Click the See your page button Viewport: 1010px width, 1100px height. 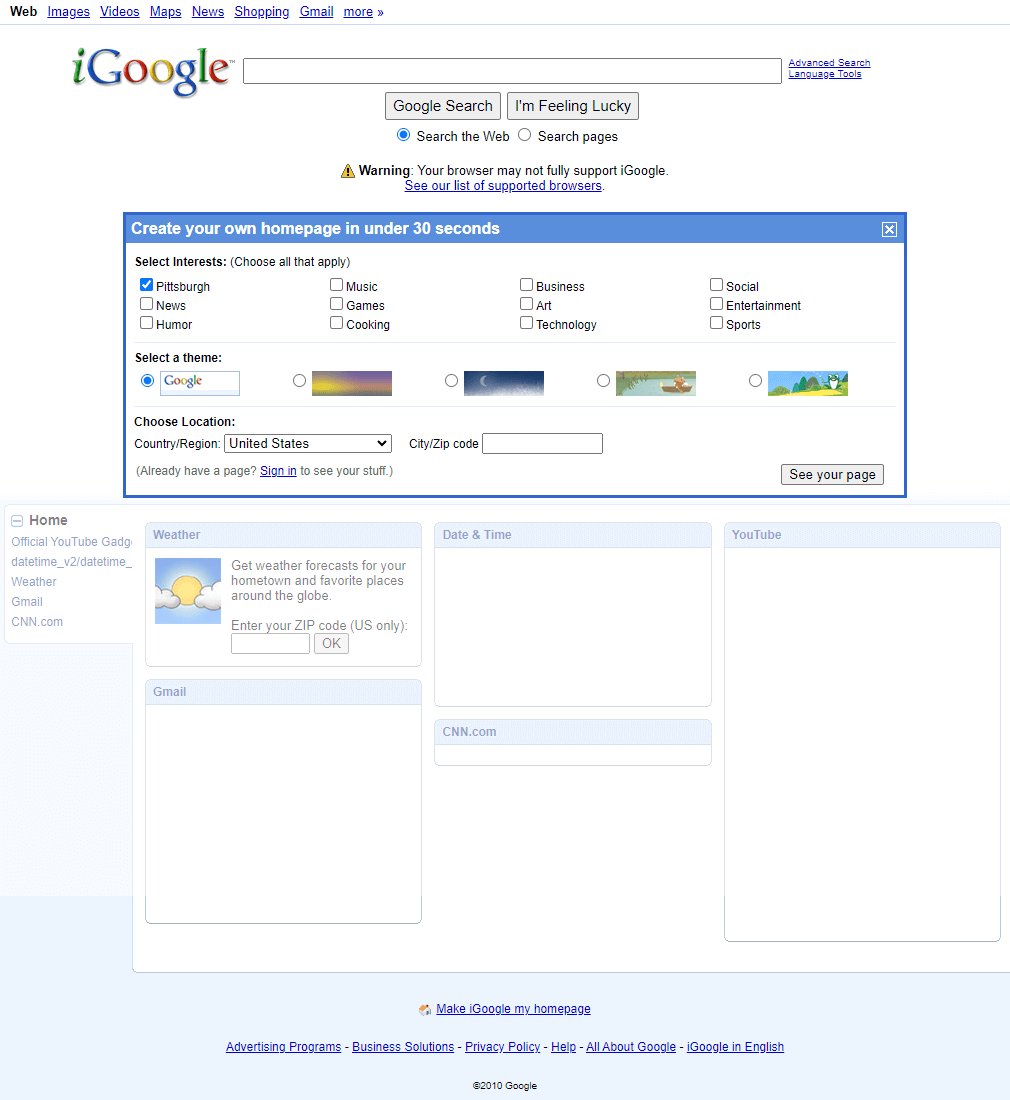[832, 474]
